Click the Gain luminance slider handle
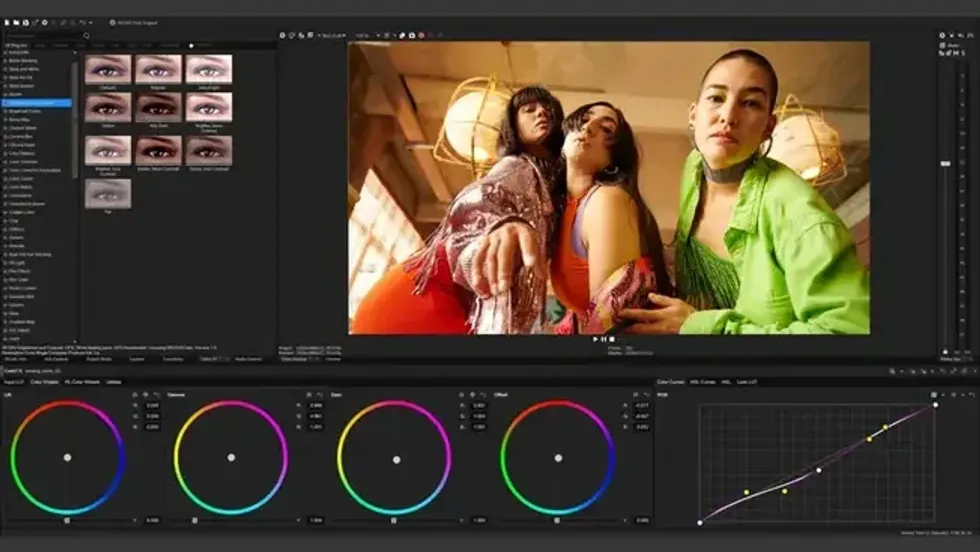 (393, 520)
